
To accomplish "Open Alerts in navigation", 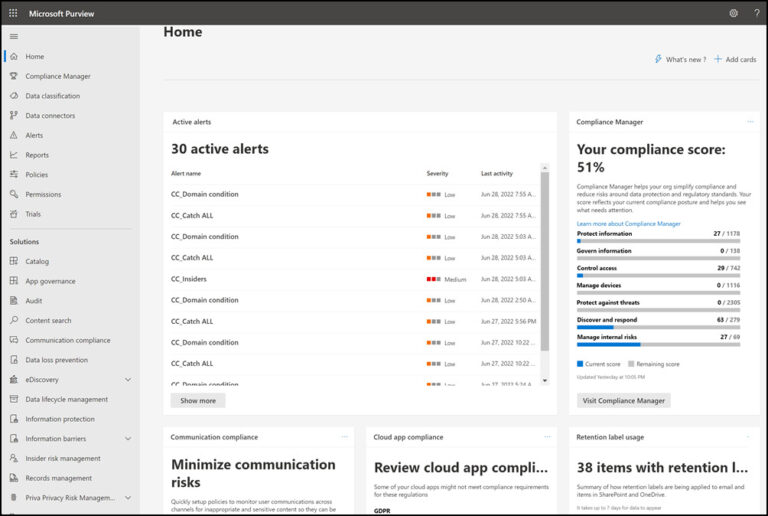I will (x=34, y=135).
